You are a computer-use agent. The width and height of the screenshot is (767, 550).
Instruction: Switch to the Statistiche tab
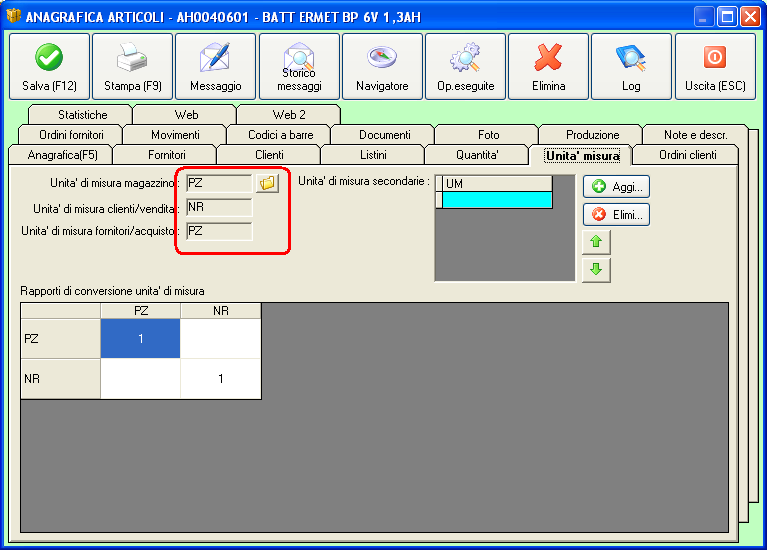[x=81, y=115]
